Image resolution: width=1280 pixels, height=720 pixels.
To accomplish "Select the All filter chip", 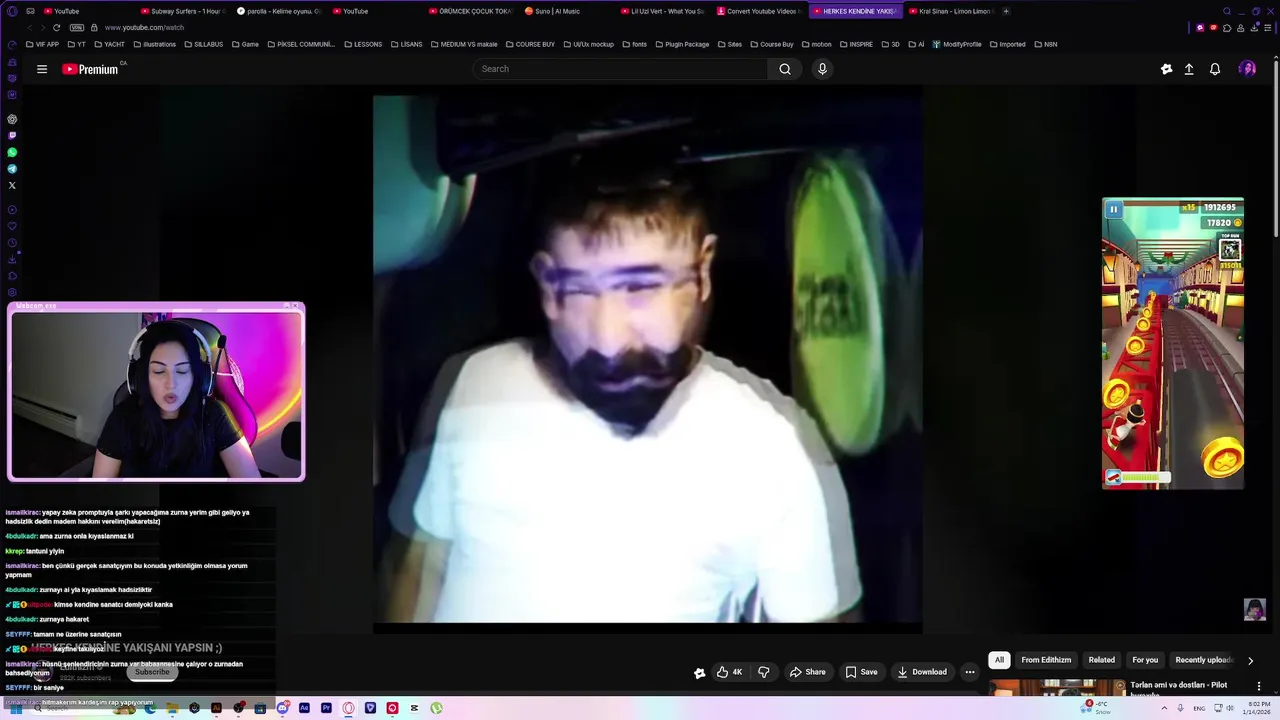I will click(x=999, y=660).
